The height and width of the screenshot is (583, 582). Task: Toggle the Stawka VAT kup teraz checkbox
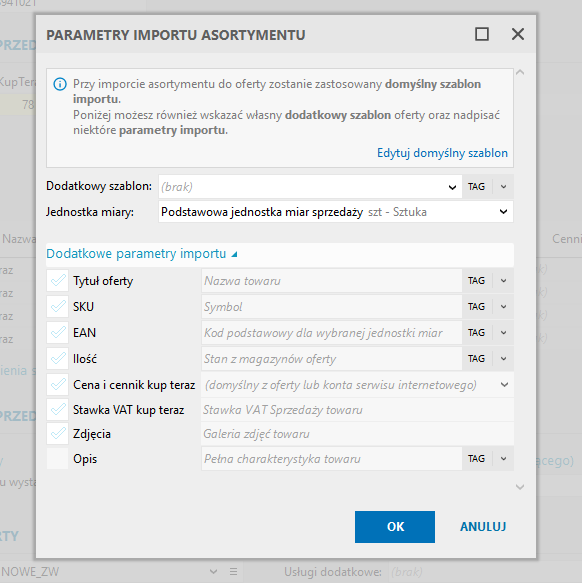tap(58, 410)
